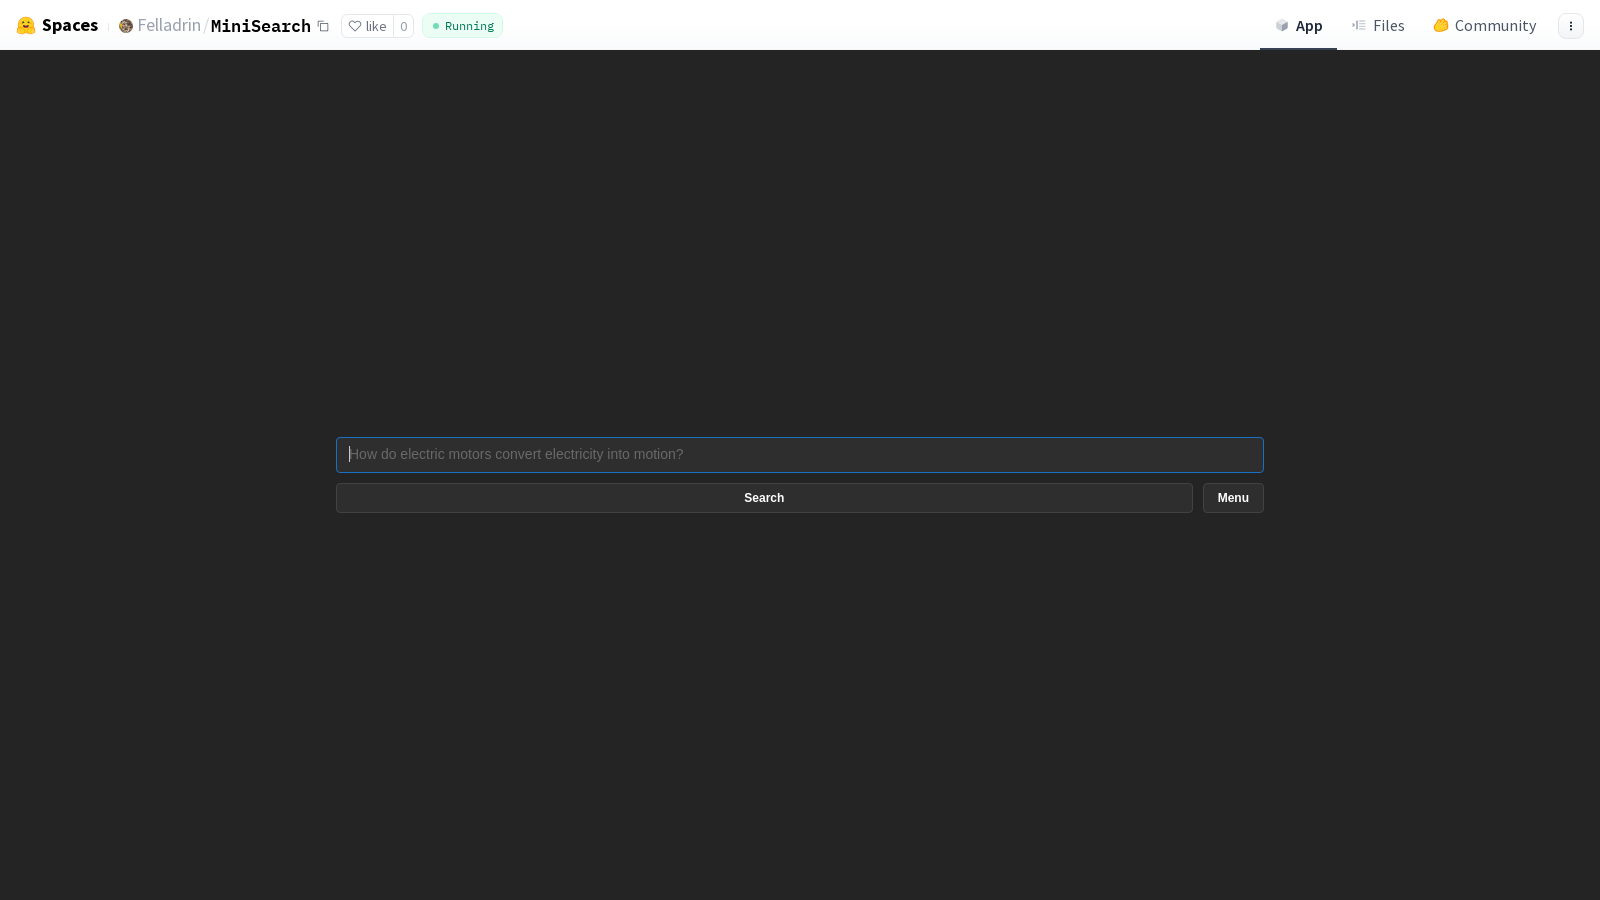The width and height of the screenshot is (1600, 900).
Task: Toggle the App view tab
Action: click(x=1298, y=25)
